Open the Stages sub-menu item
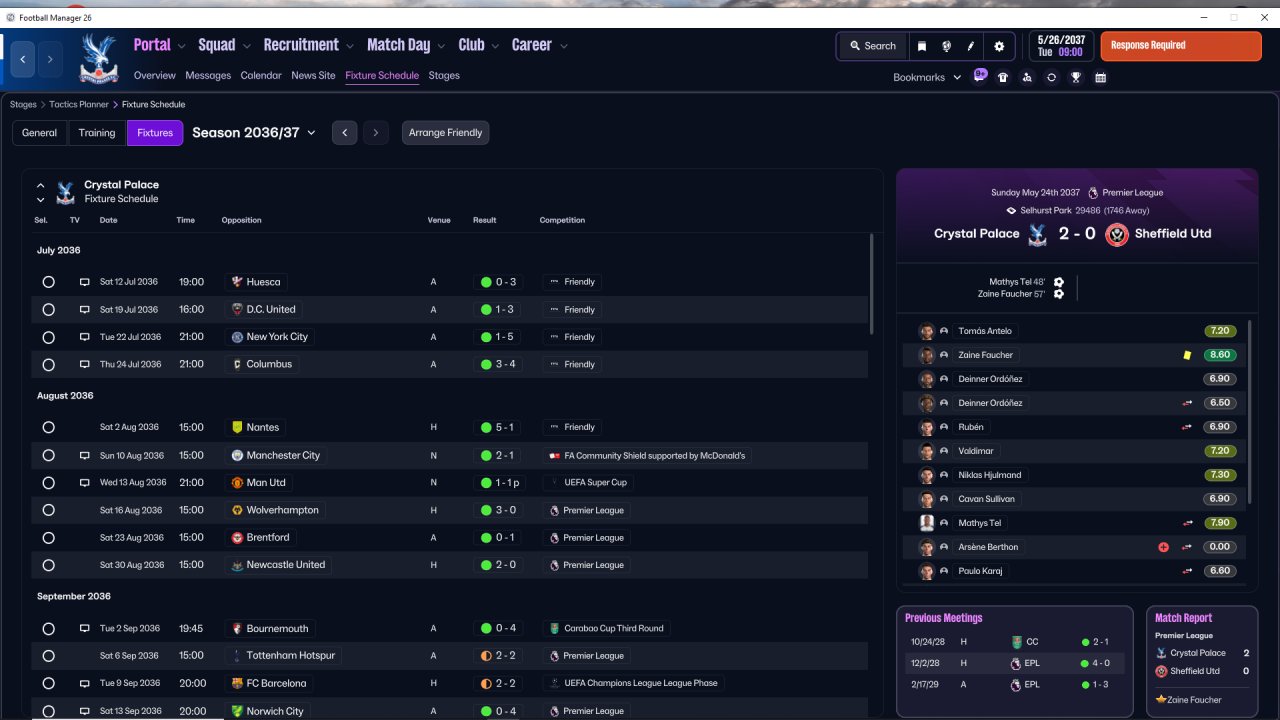This screenshot has width=1280, height=720. [444, 76]
